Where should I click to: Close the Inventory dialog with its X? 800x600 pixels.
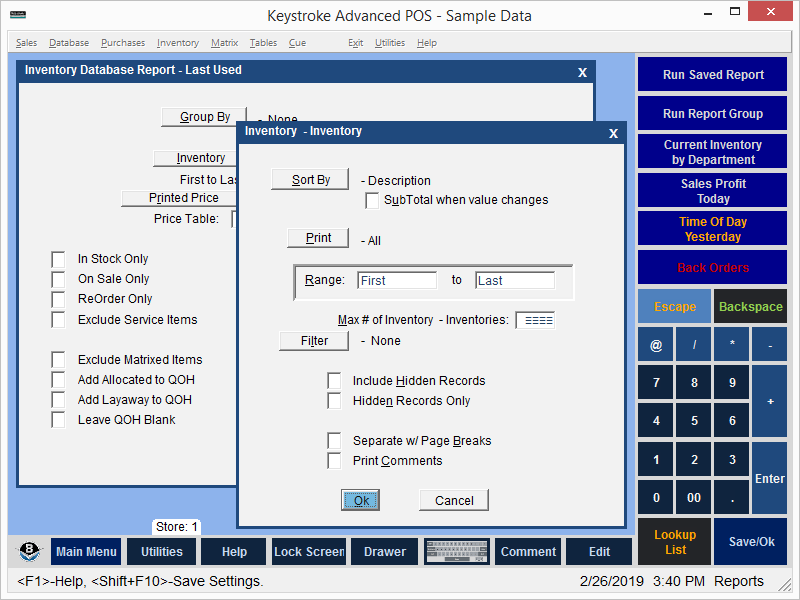pos(613,132)
